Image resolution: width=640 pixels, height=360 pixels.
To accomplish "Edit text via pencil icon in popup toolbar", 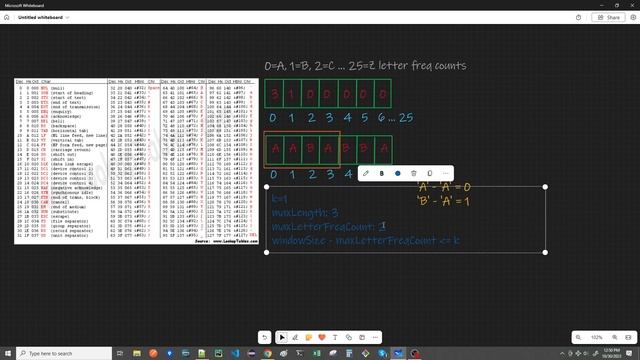I will coord(366,173).
